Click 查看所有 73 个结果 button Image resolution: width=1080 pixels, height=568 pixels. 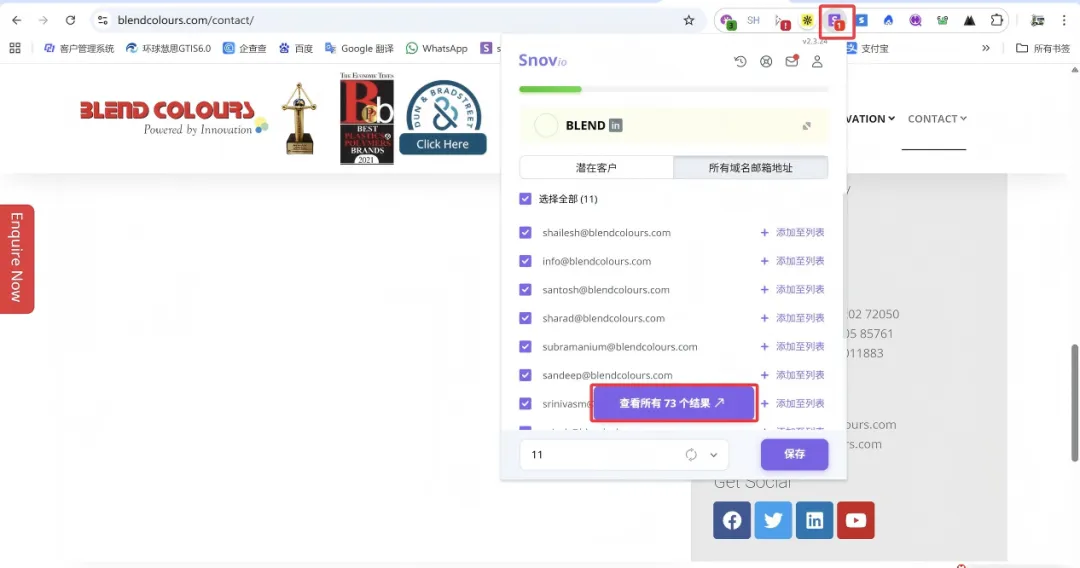pyautogui.click(x=674, y=403)
